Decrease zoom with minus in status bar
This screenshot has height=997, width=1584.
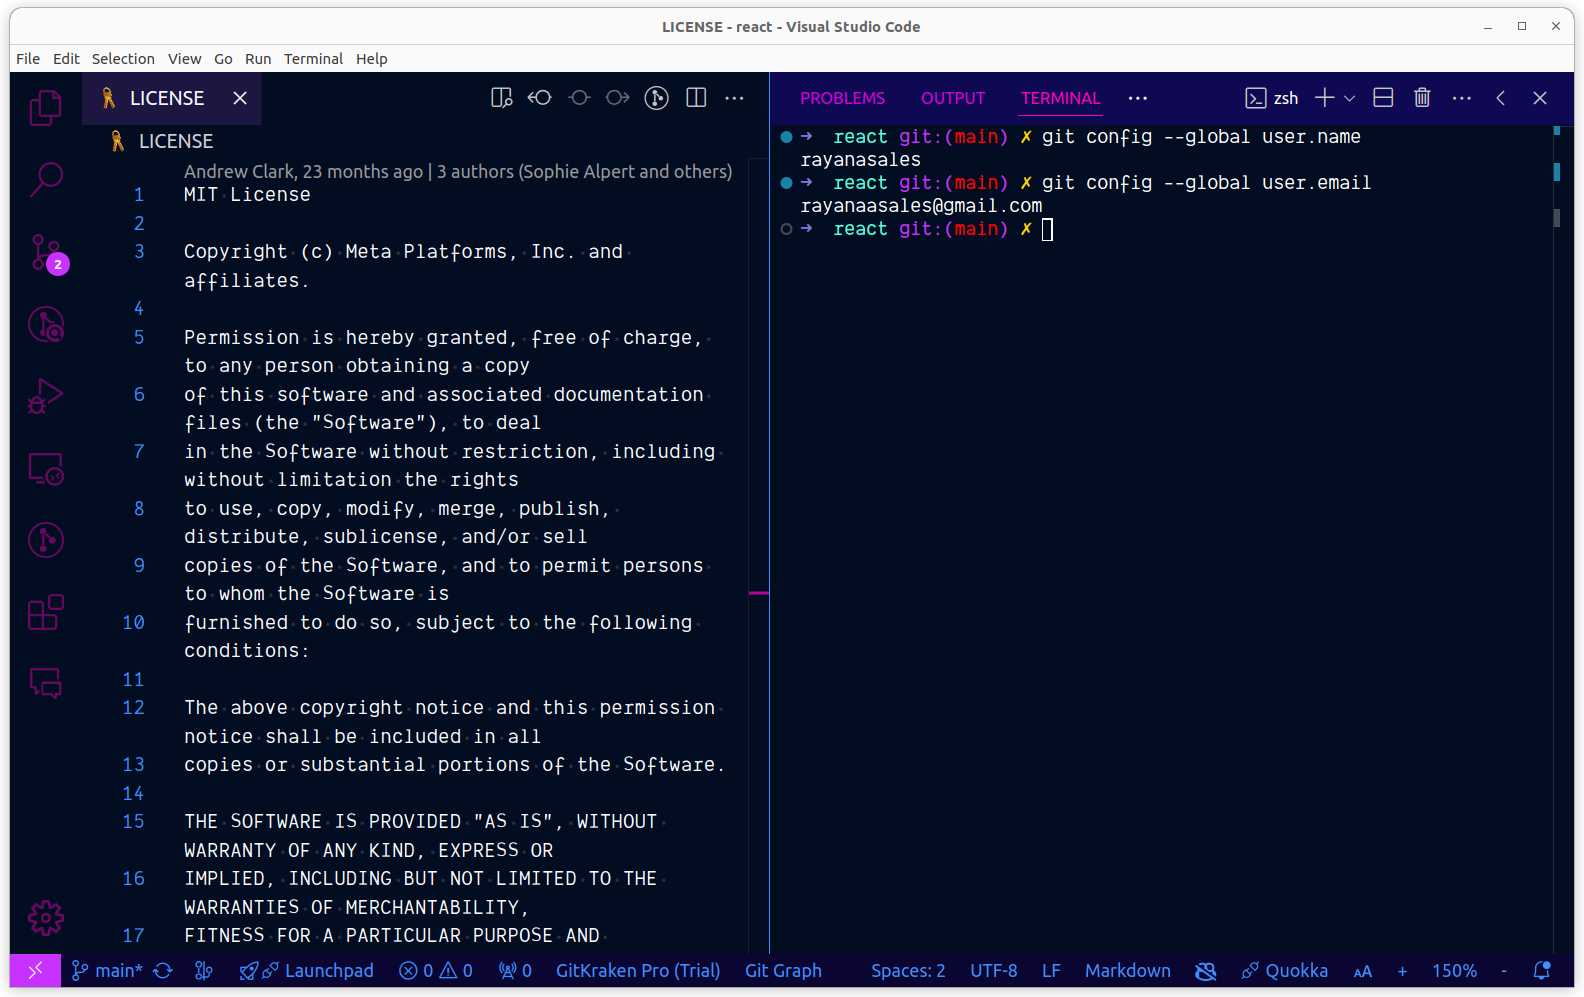[1504, 971]
